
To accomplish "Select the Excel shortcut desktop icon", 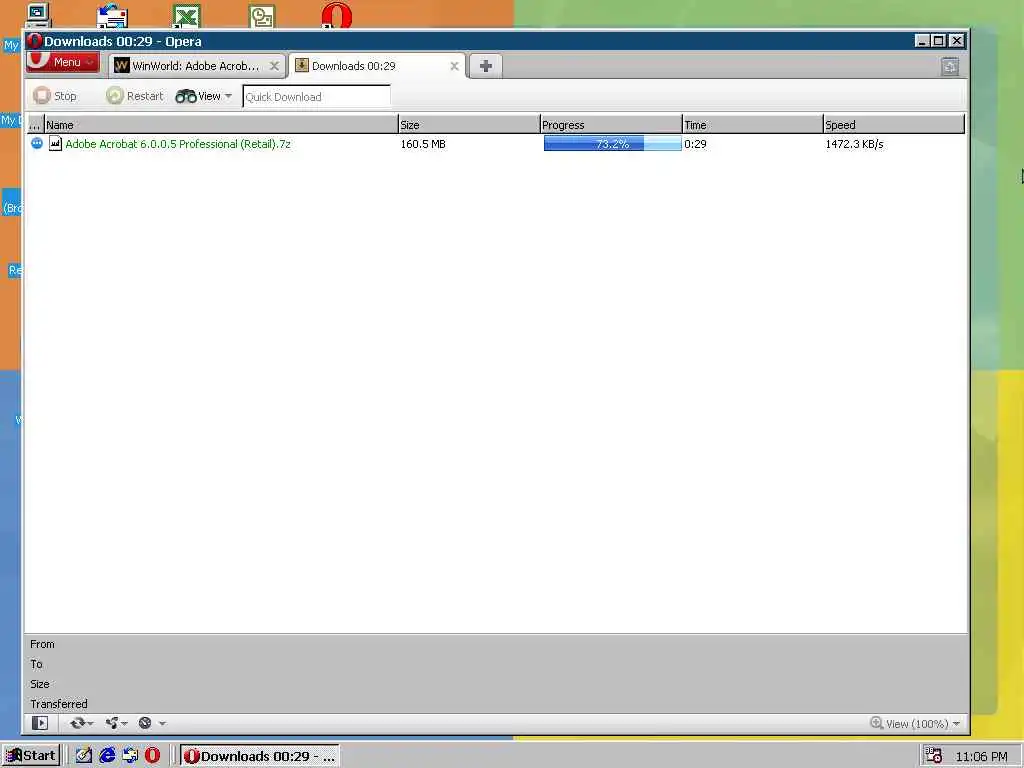I will tap(186, 16).
